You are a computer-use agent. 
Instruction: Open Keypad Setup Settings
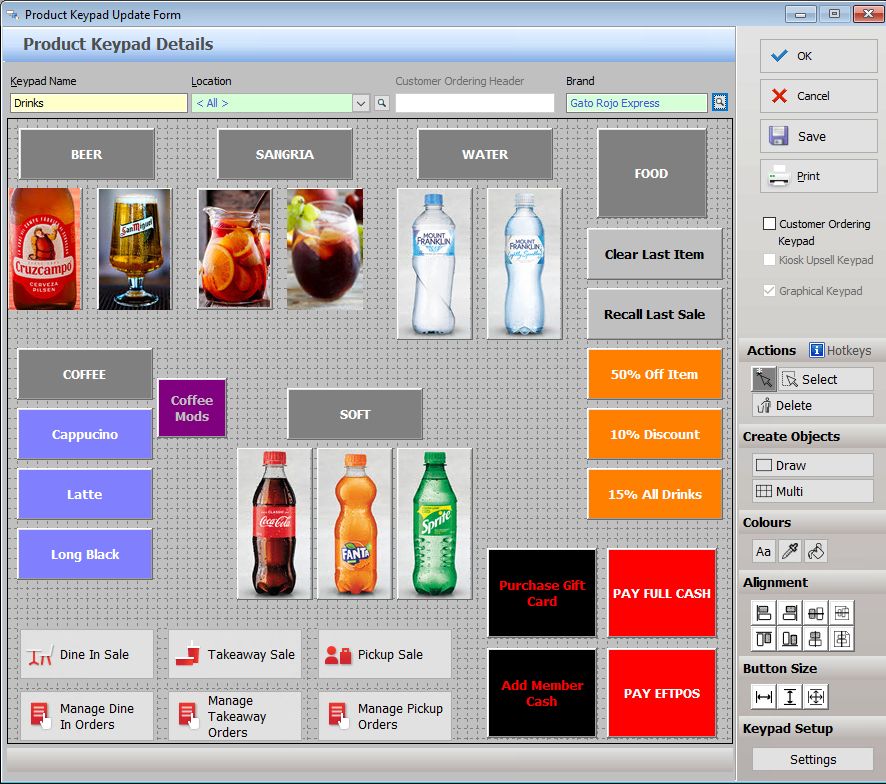click(812, 759)
